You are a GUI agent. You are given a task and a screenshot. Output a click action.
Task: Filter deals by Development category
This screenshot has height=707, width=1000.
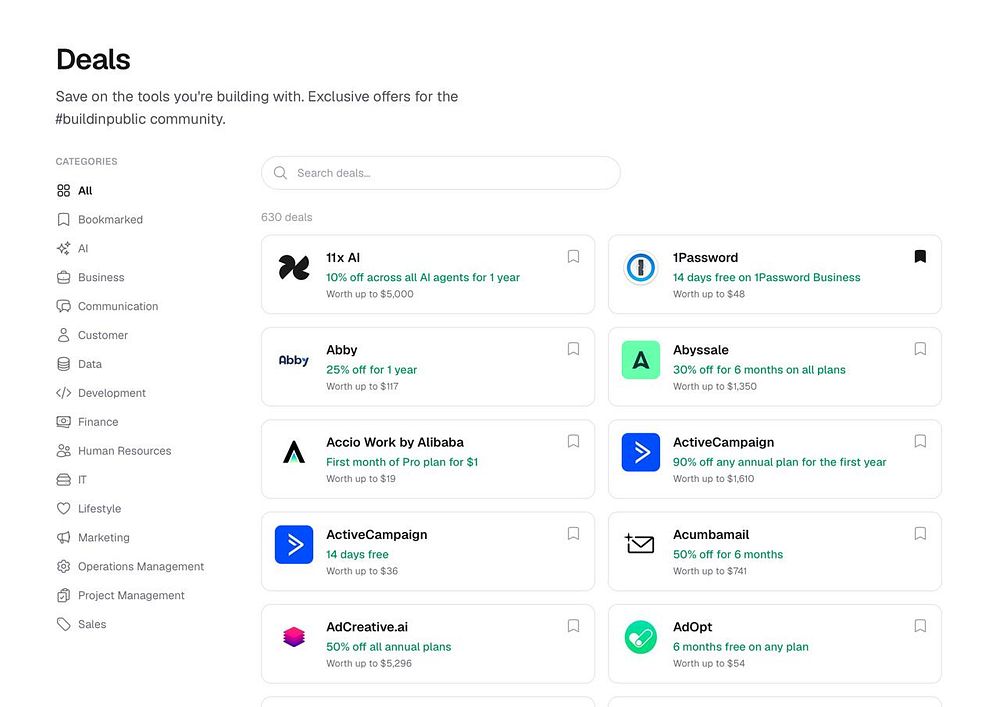point(112,393)
